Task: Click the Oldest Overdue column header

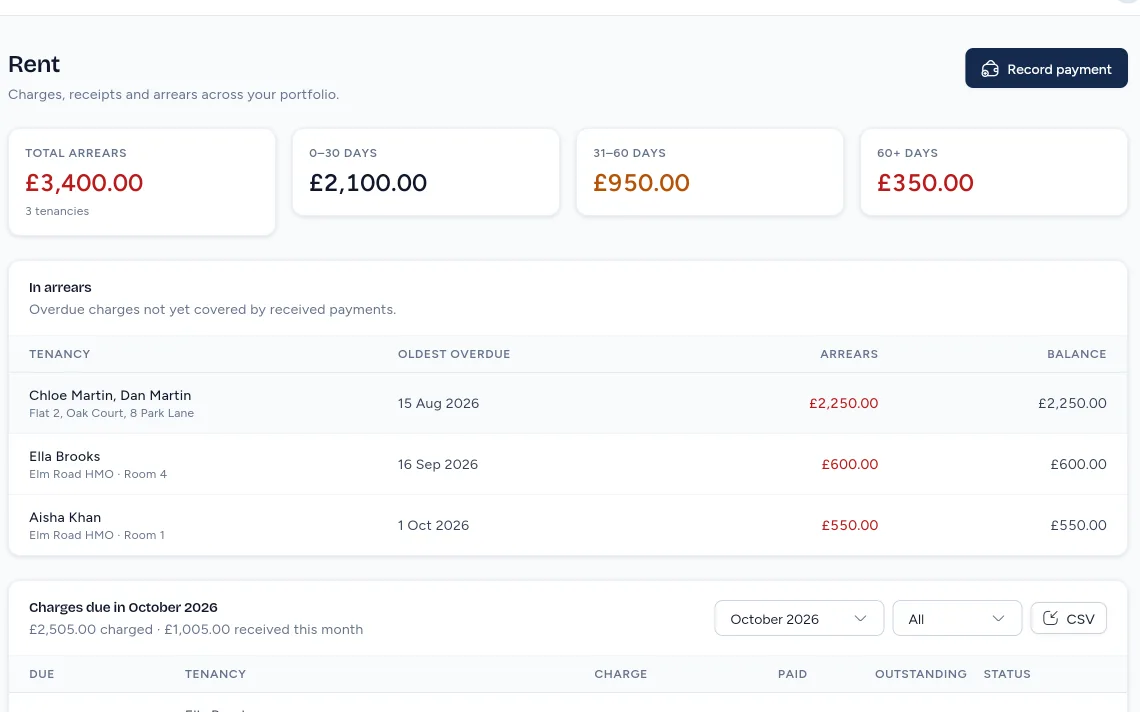Action: [454, 354]
